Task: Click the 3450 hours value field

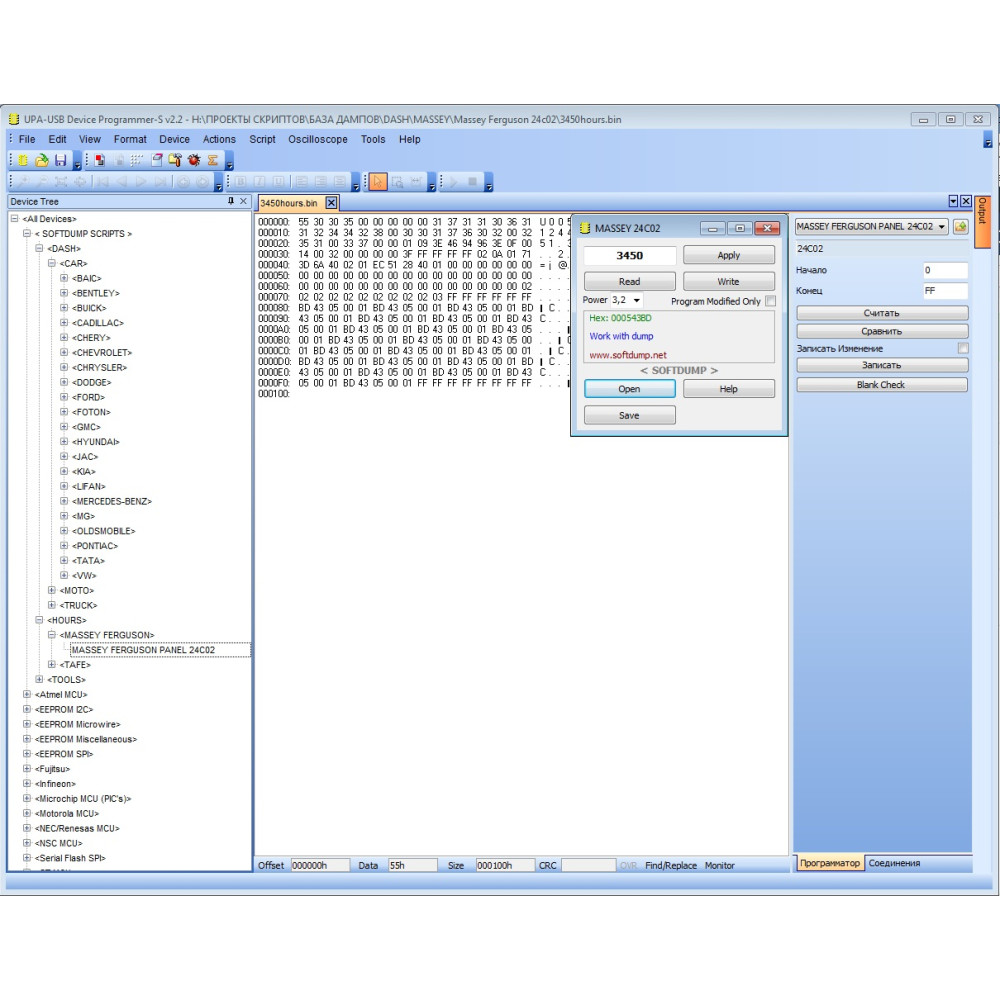Action: tap(629, 255)
